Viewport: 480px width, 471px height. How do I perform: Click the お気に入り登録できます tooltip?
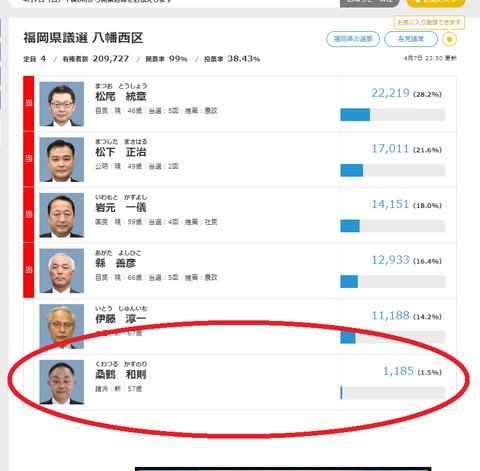tap(429, 23)
